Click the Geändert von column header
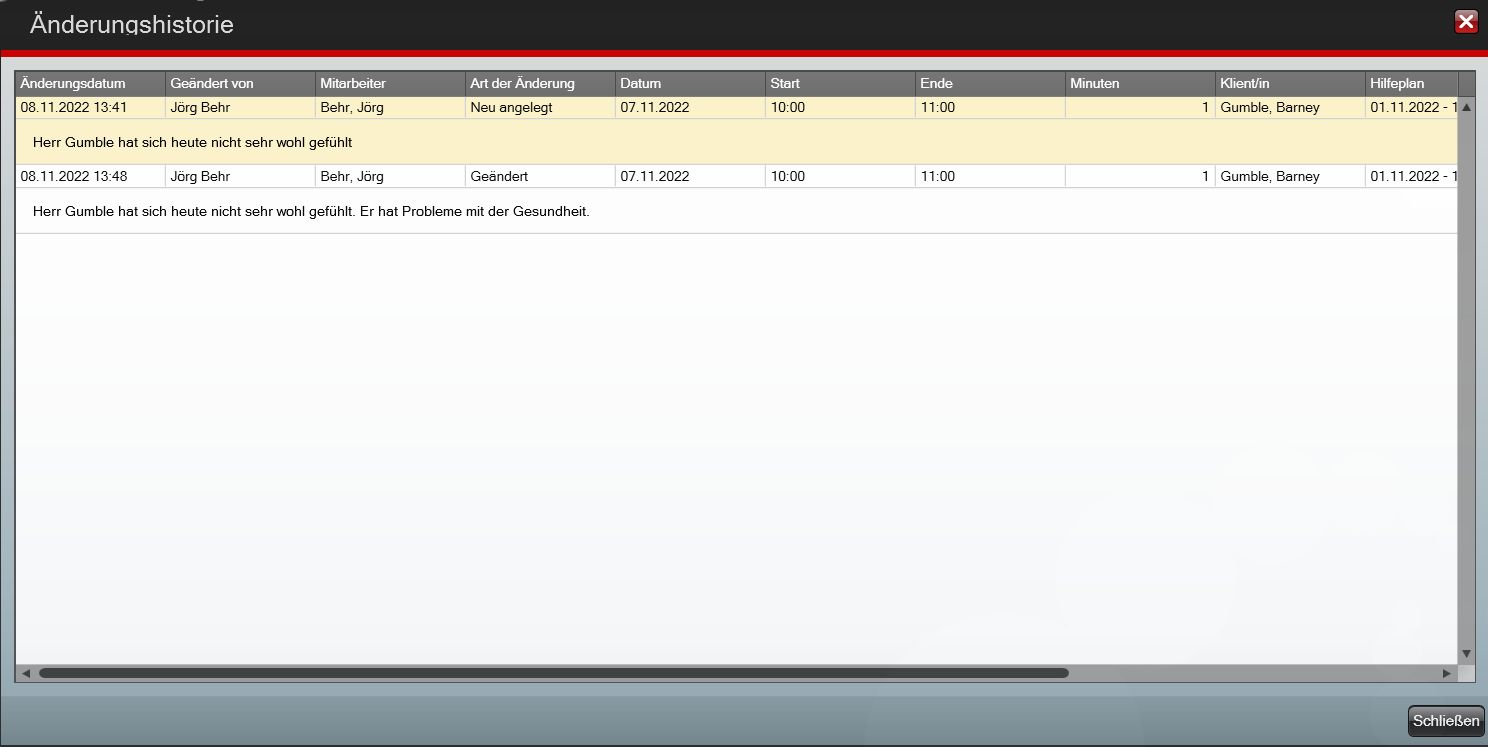 tap(240, 84)
